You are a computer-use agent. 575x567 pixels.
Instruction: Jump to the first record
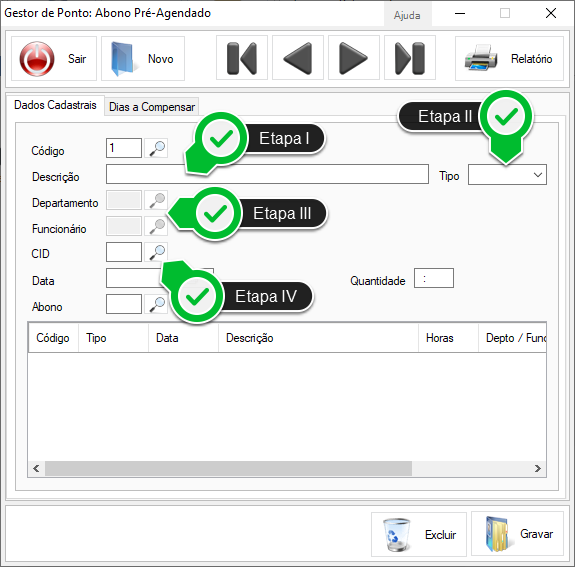[242, 58]
